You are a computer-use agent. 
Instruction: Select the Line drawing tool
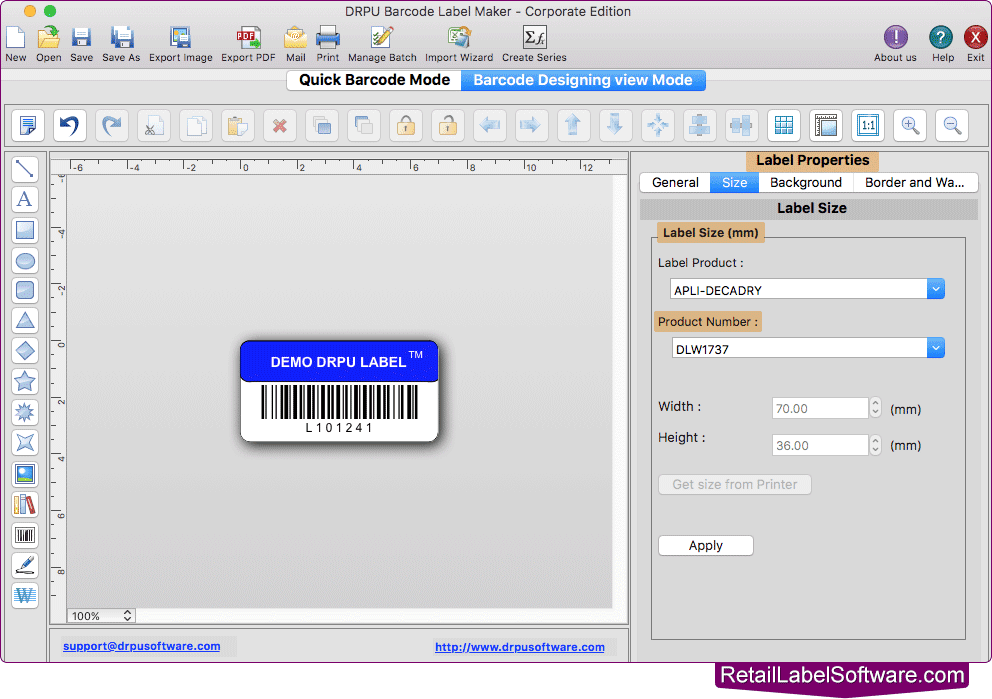[25, 169]
